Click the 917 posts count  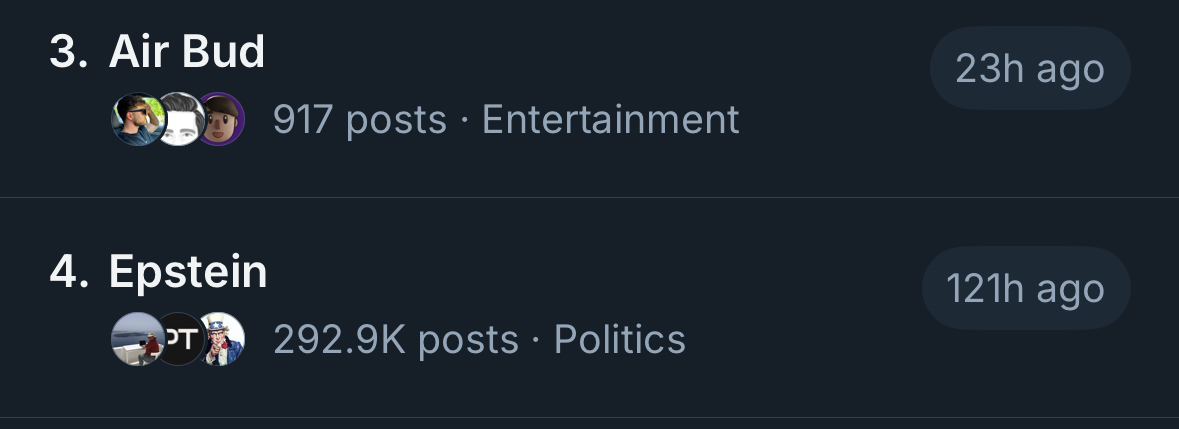click(x=359, y=120)
